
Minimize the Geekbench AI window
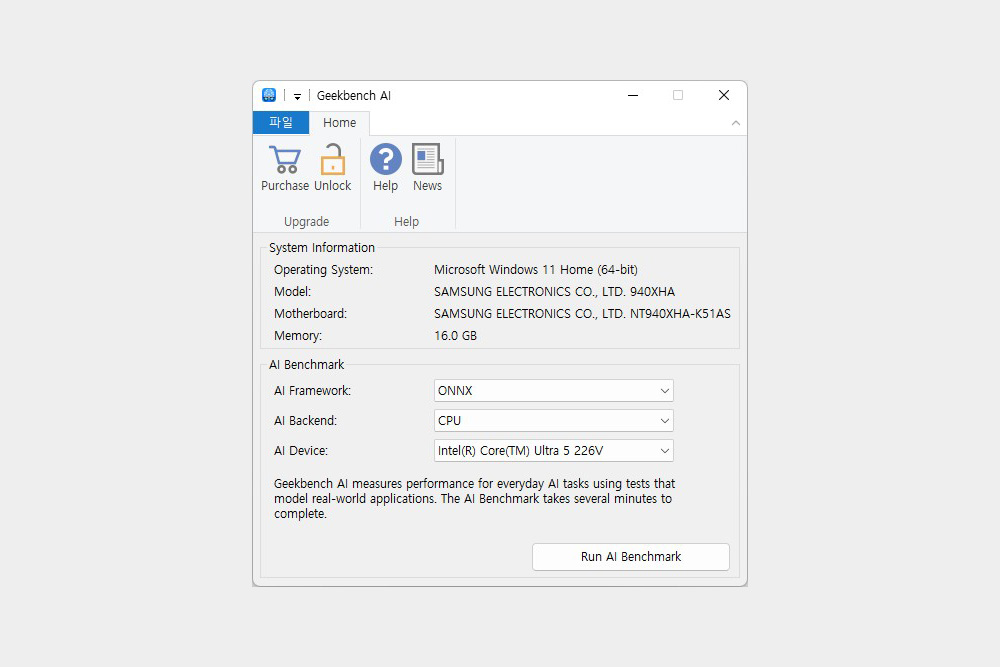pyautogui.click(x=633, y=95)
